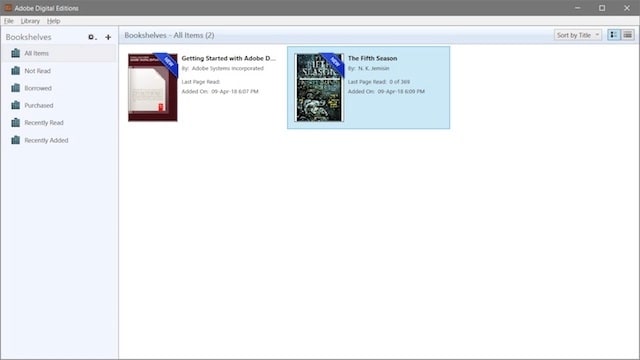
Task: Minimize the Adobe Digital Editions window
Action: [x=577, y=8]
